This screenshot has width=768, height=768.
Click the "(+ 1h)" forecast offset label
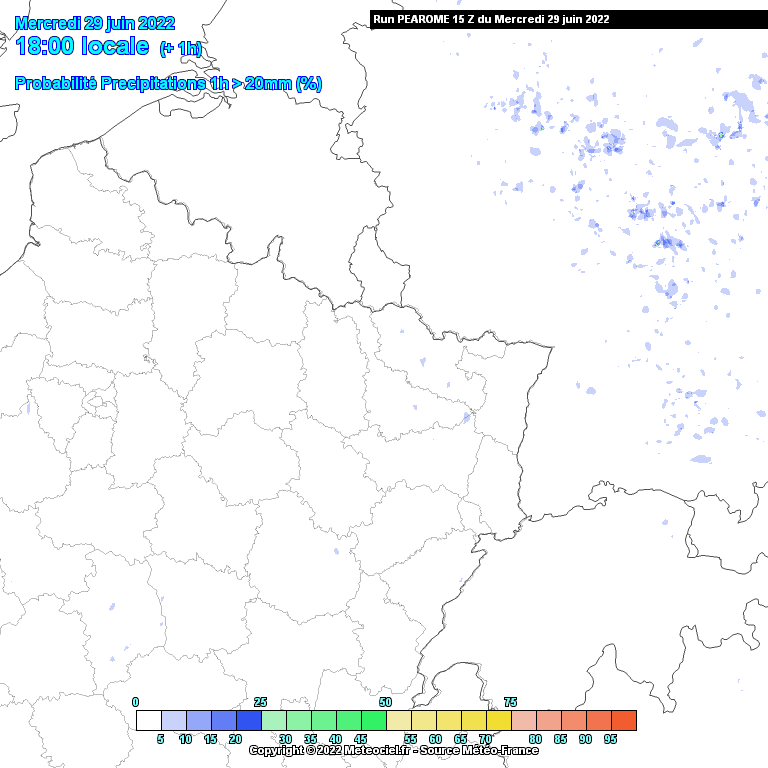pos(181,49)
